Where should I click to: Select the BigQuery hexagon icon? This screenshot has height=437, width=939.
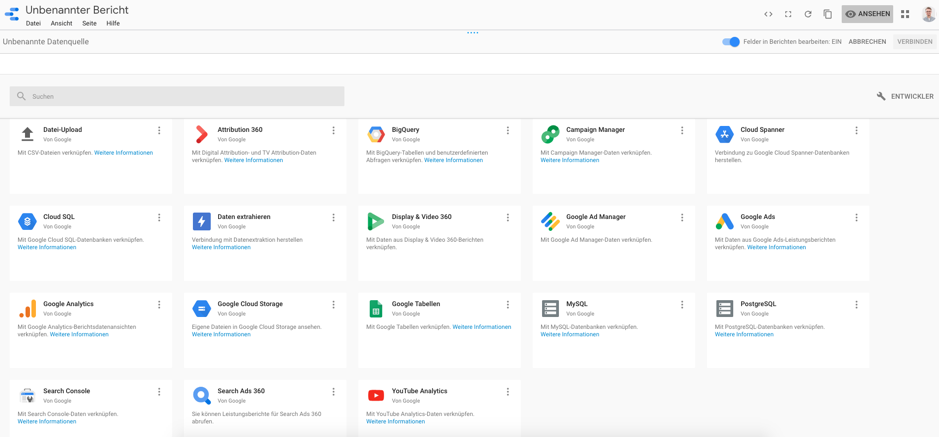click(x=375, y=135)
